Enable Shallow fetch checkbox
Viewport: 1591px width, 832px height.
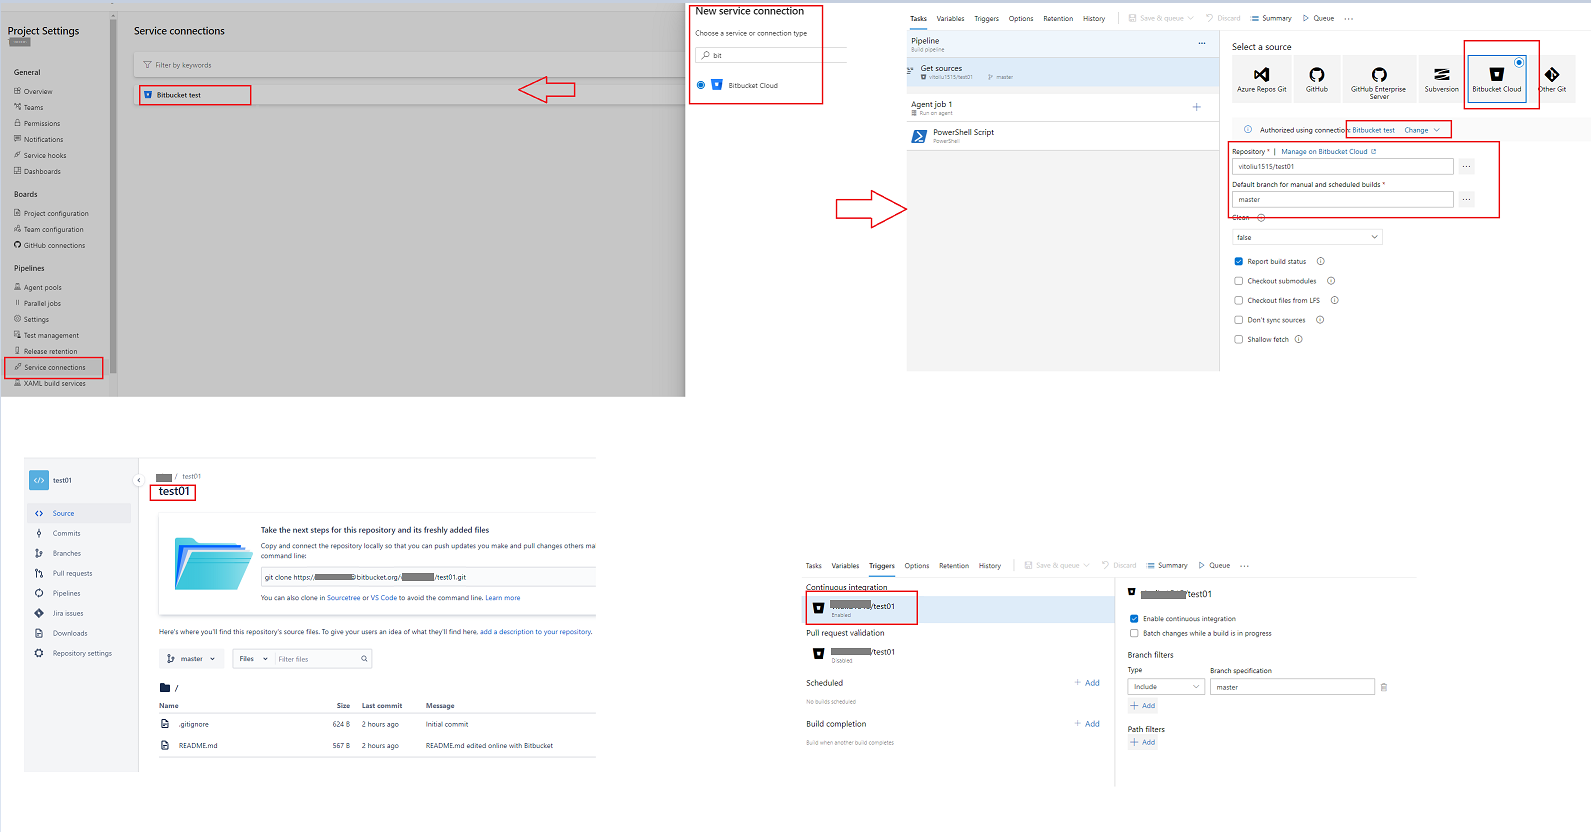1238,339
